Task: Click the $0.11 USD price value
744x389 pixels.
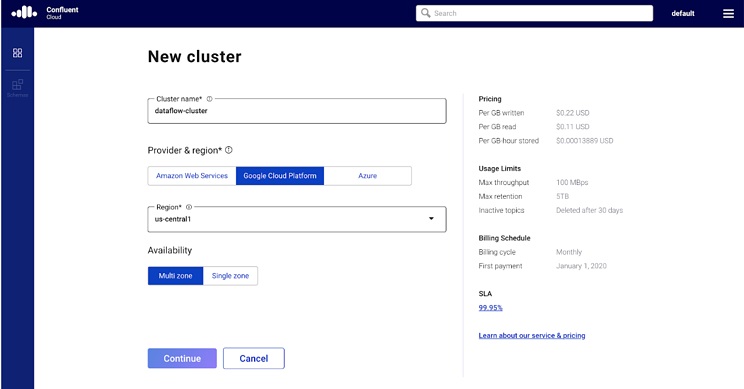Action: click(x=573, y=127)
